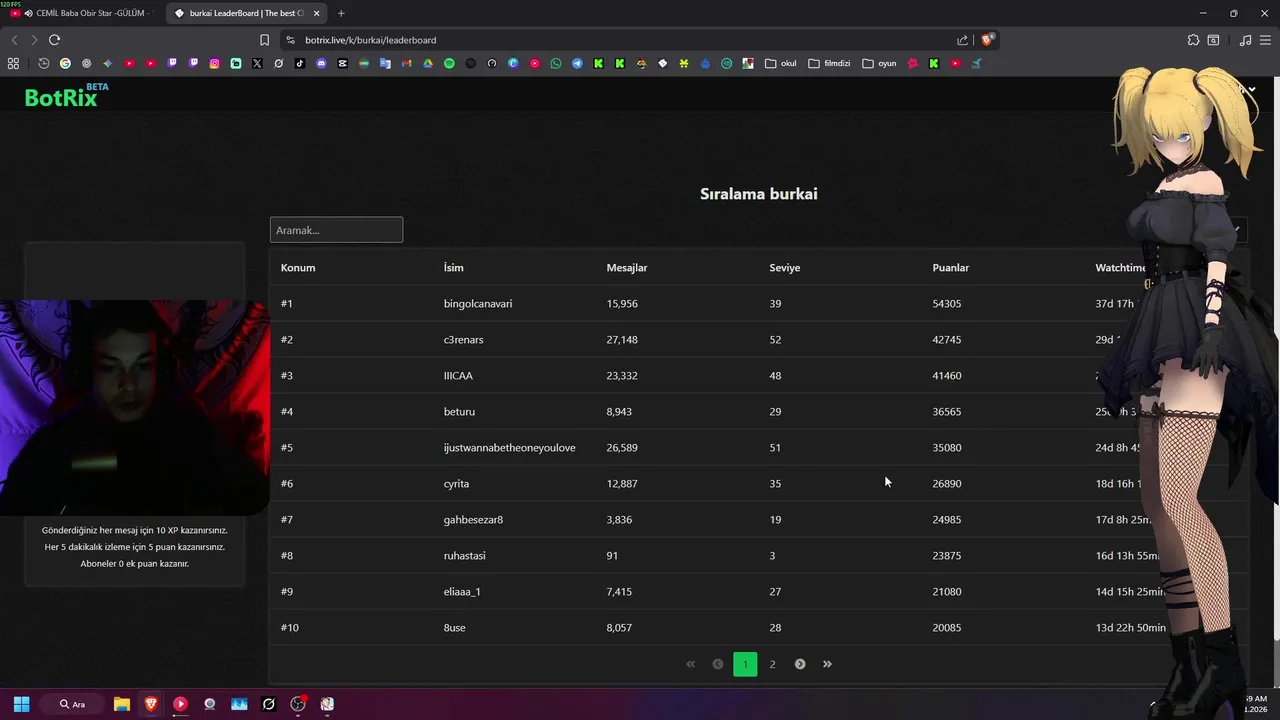Open the filmdizi bookmarks folder

(829, 63)
